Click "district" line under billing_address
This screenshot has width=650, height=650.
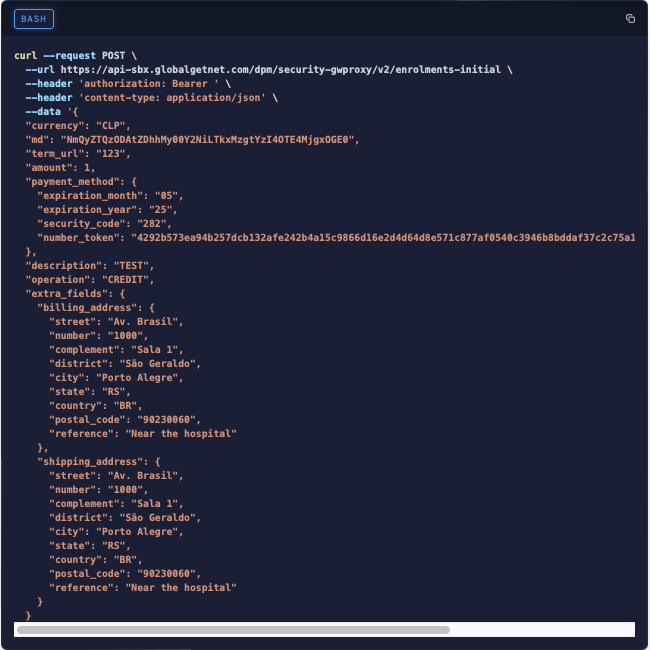125,364
